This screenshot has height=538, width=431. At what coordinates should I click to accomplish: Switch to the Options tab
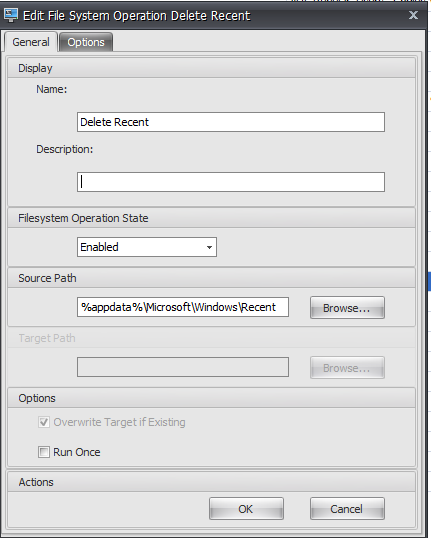(x=86, y=42)
